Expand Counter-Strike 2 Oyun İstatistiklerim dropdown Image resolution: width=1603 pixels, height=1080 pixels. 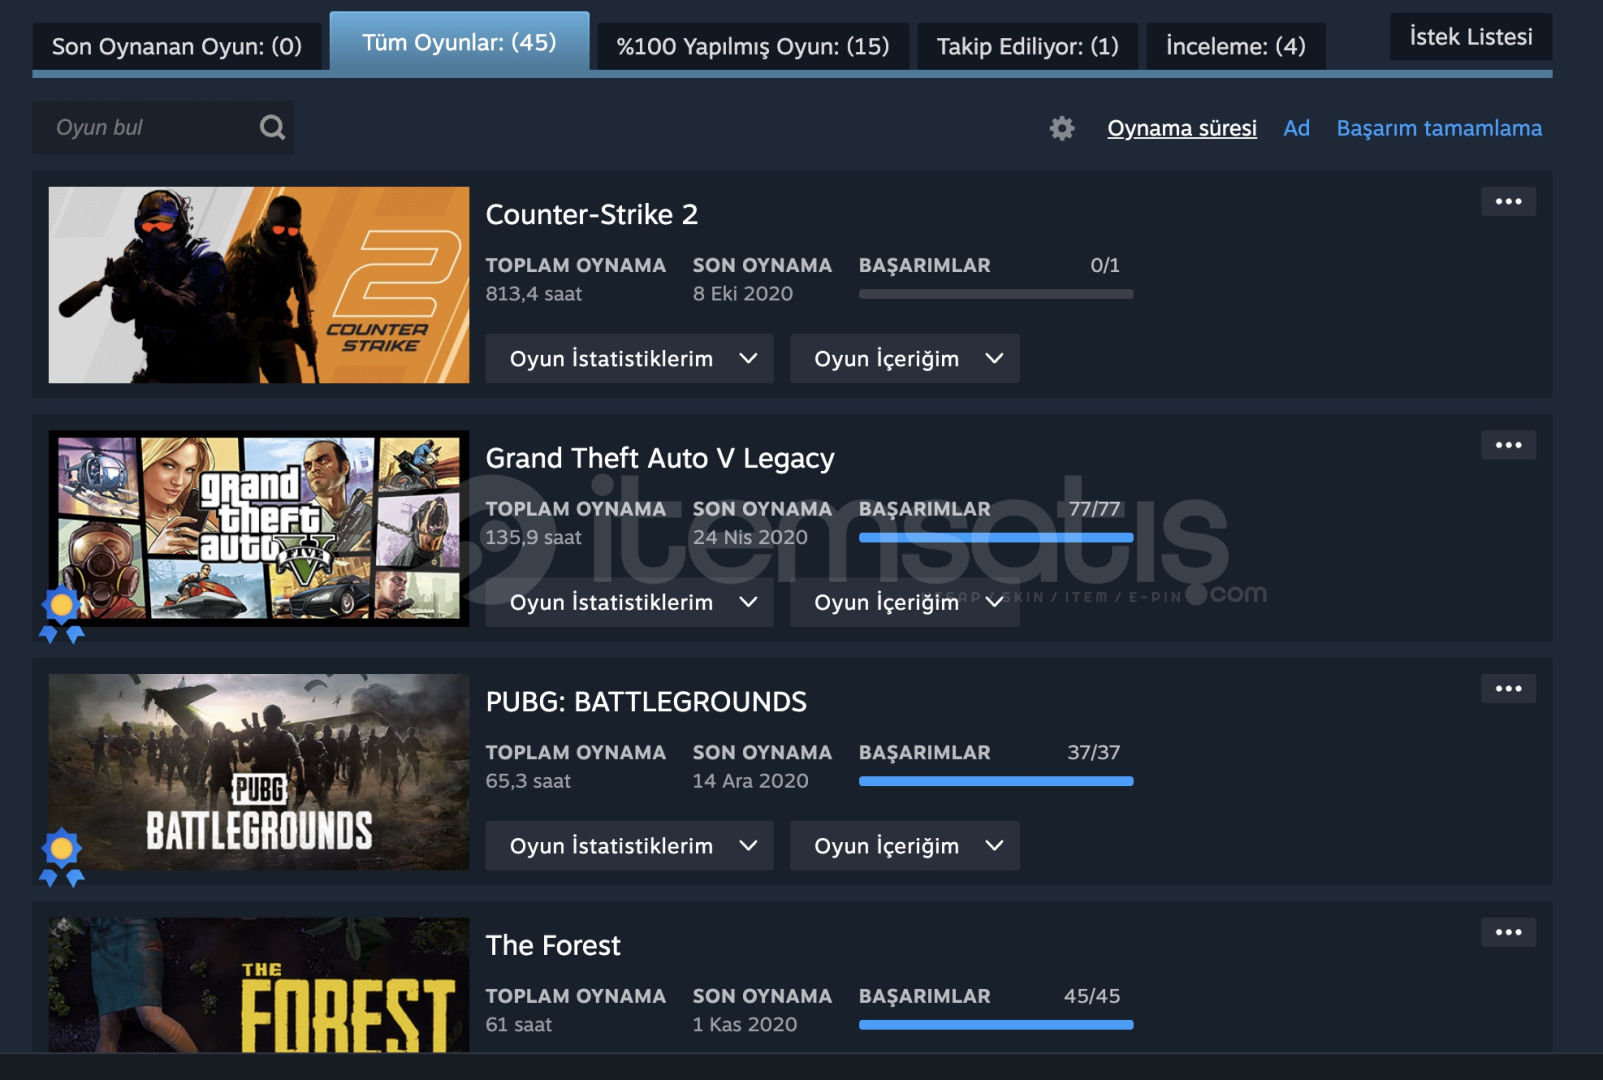629,358
